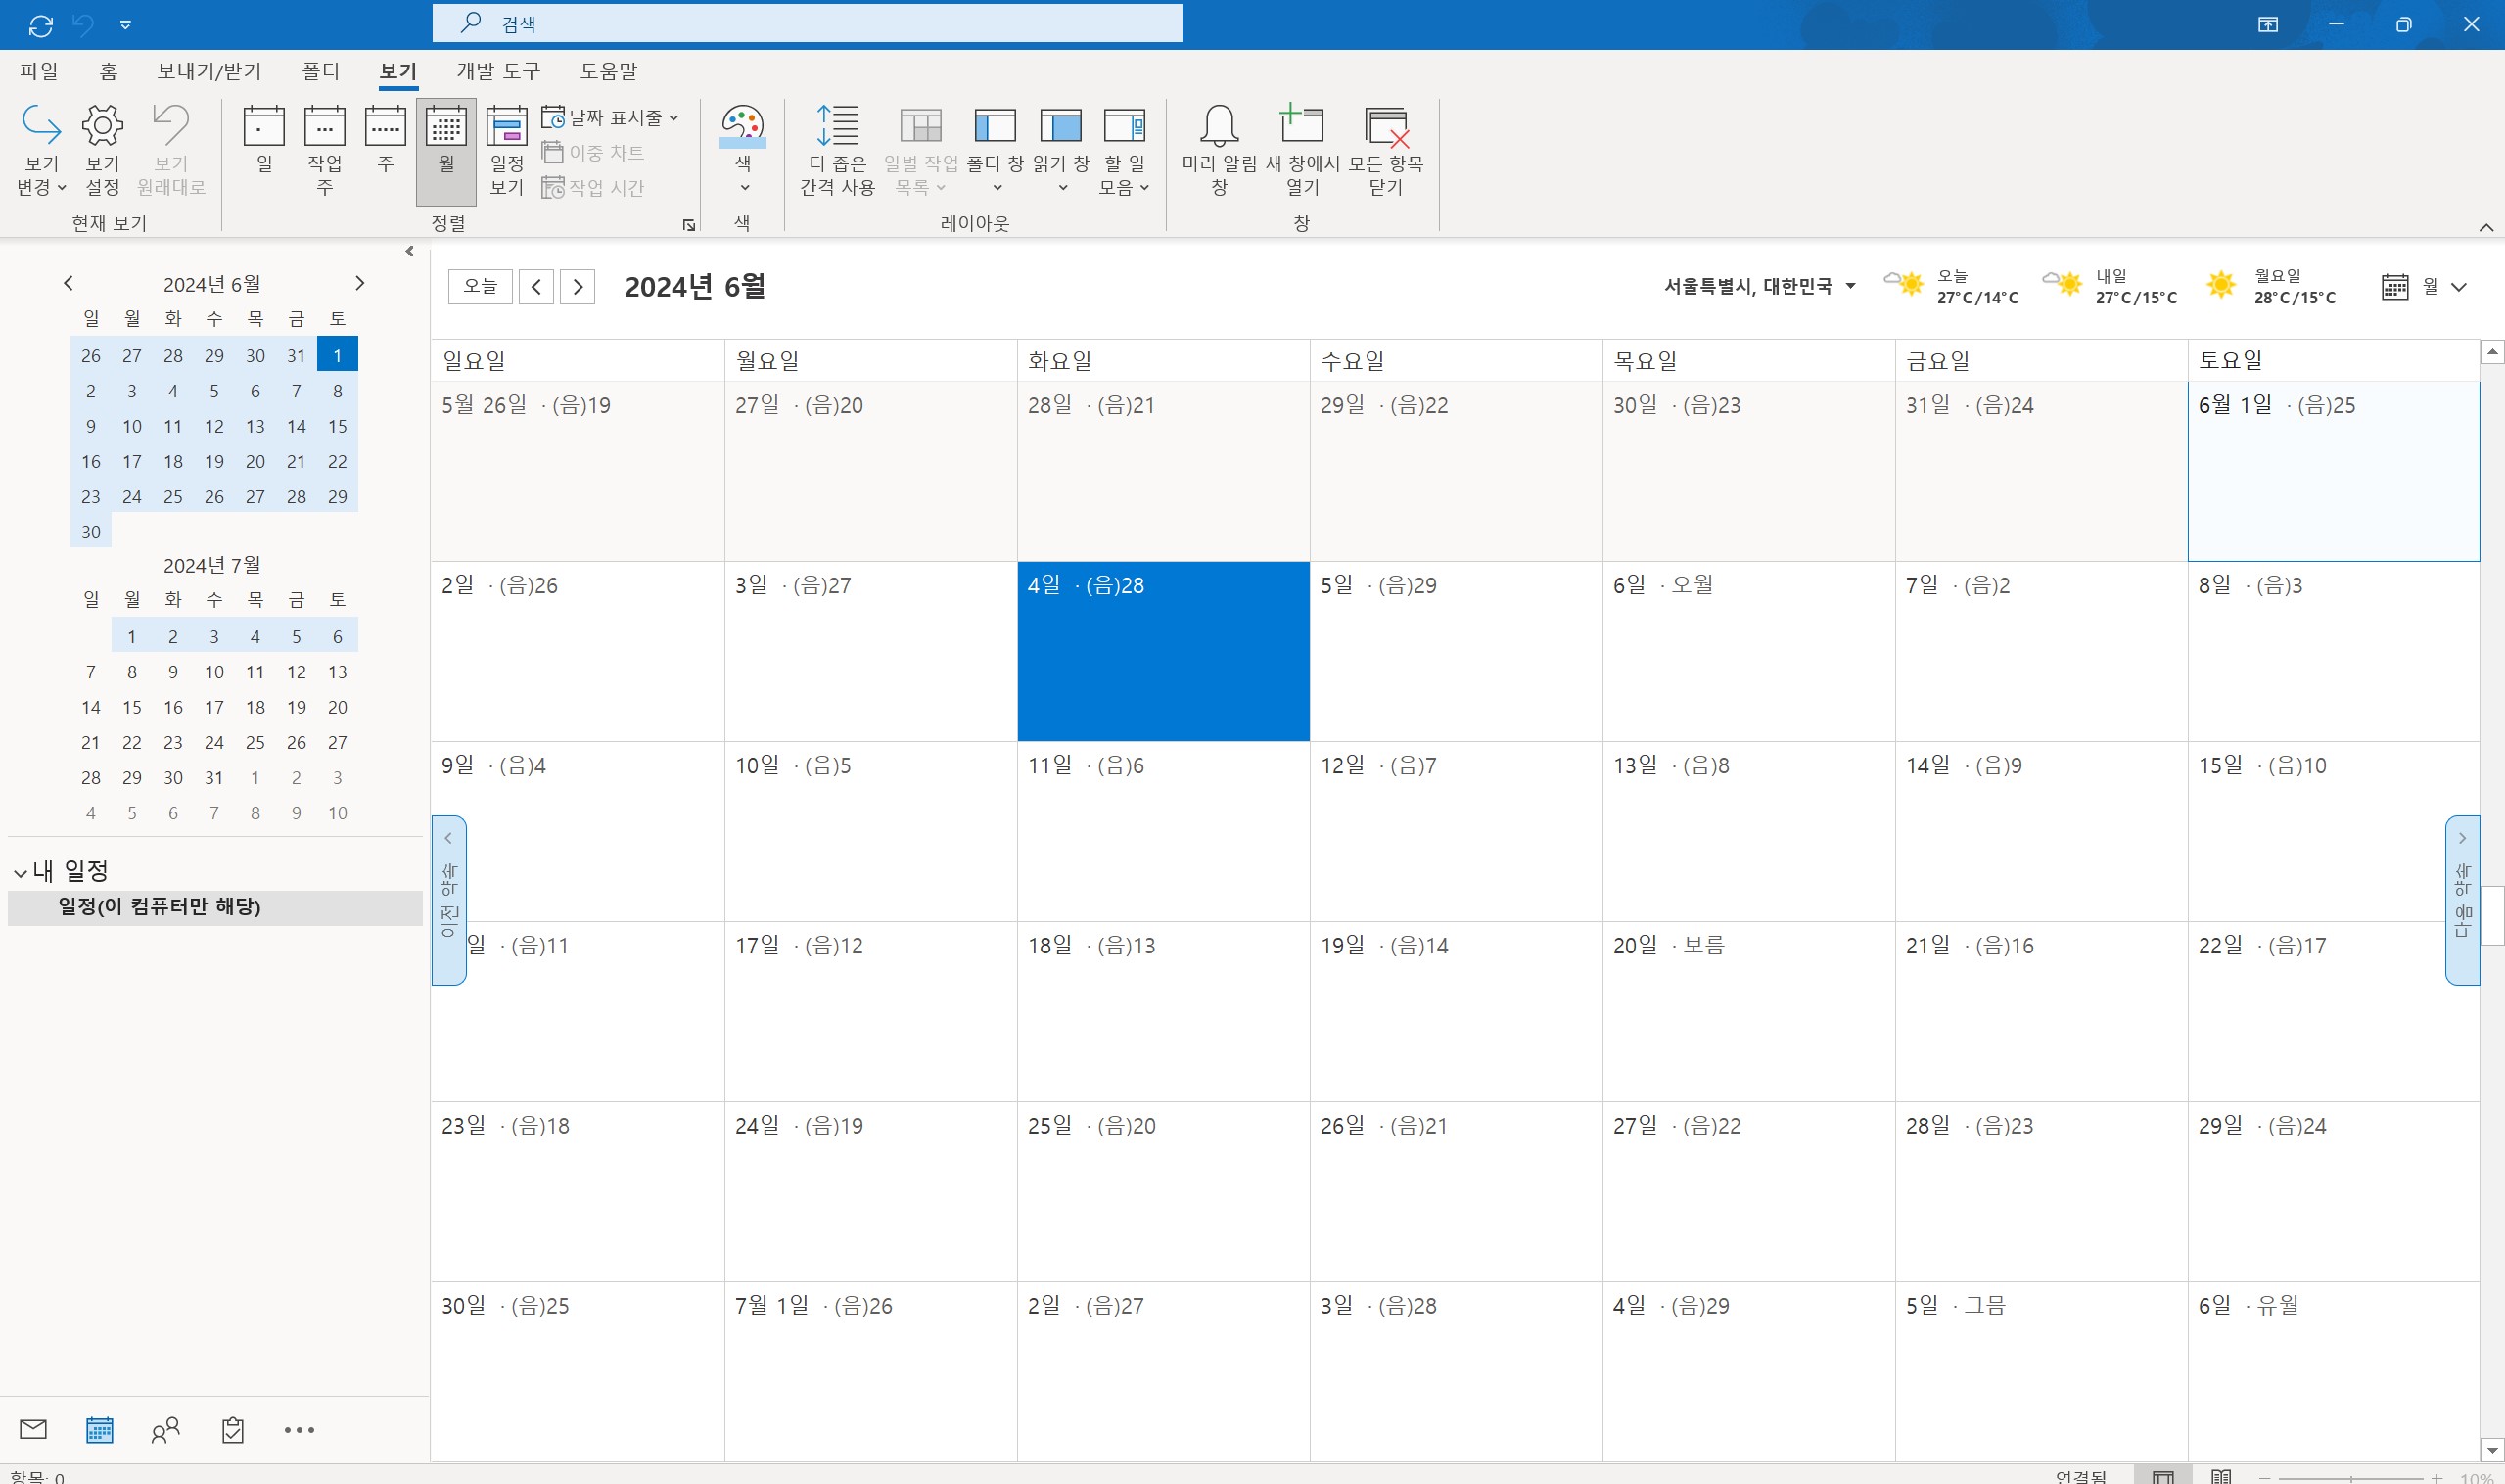Screen dimensions: 2505x1484
Task: Click Monday's weather forecast 28°C/15°C
Action: (2270, 286)
